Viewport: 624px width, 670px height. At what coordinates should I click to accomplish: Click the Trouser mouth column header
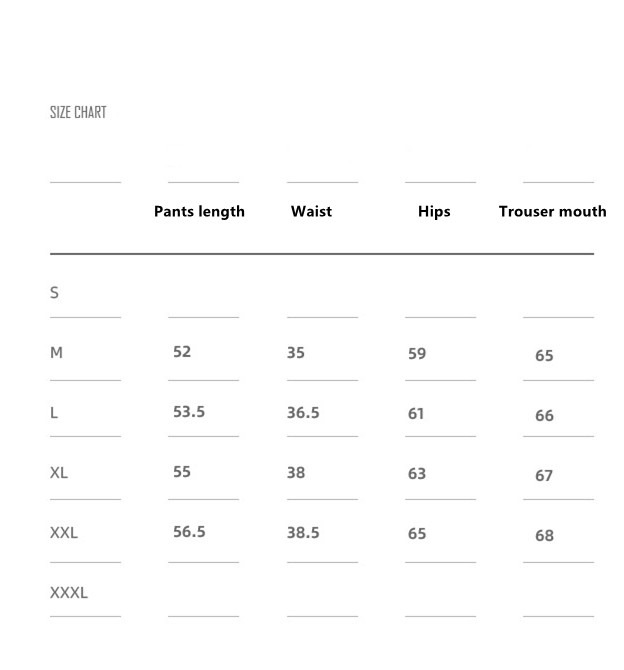coord(552,211)
